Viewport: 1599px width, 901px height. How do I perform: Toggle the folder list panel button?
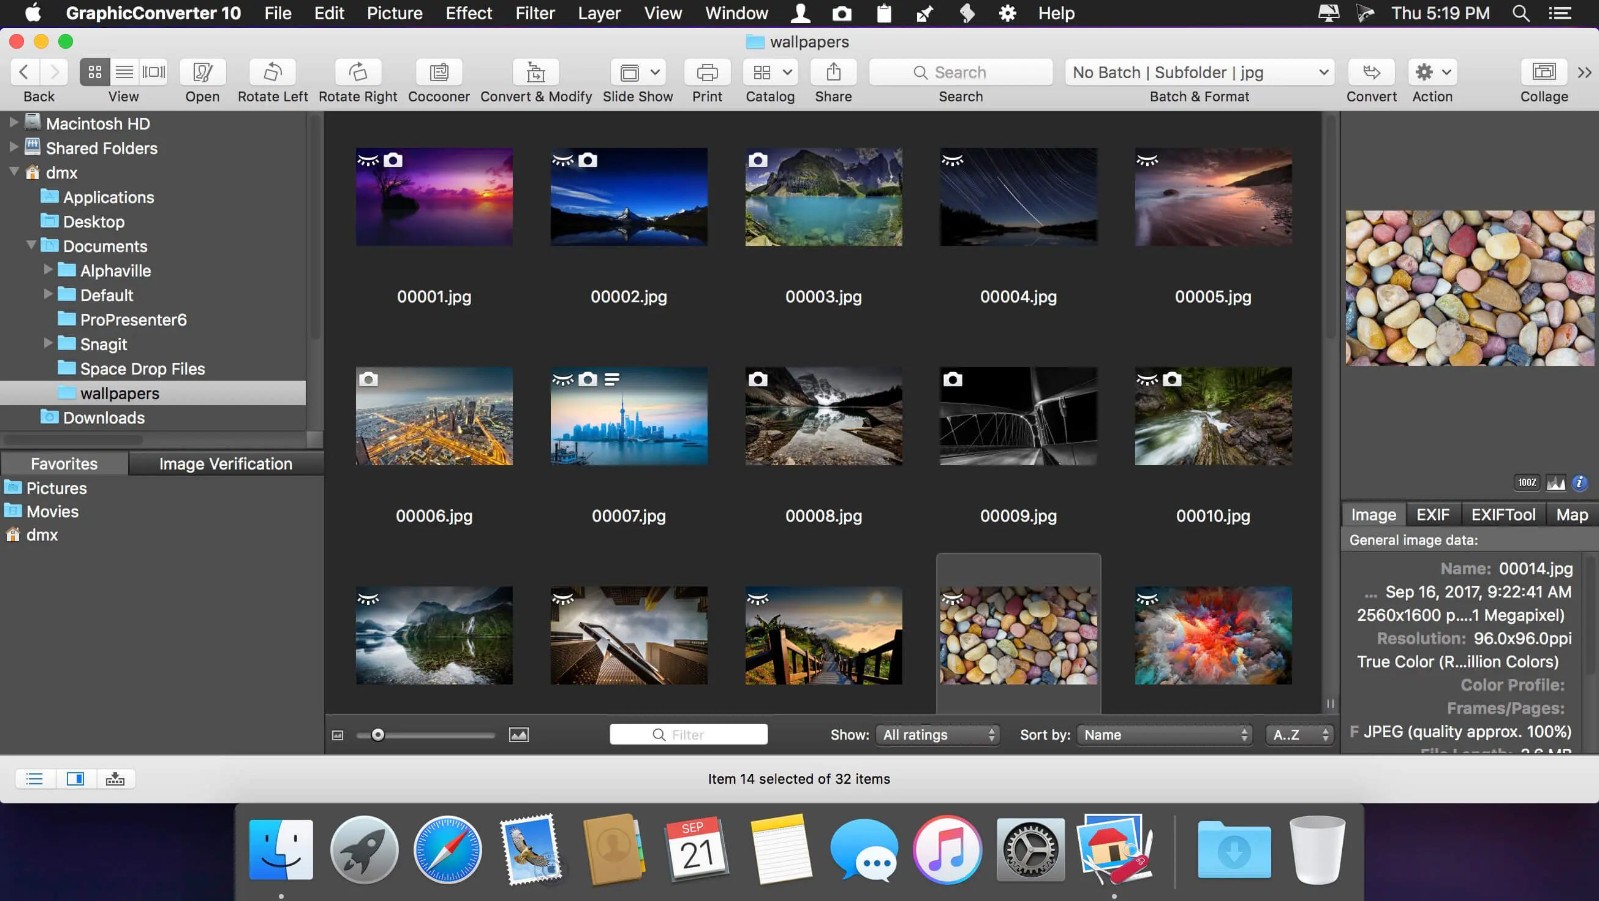(x=35, y=779)
